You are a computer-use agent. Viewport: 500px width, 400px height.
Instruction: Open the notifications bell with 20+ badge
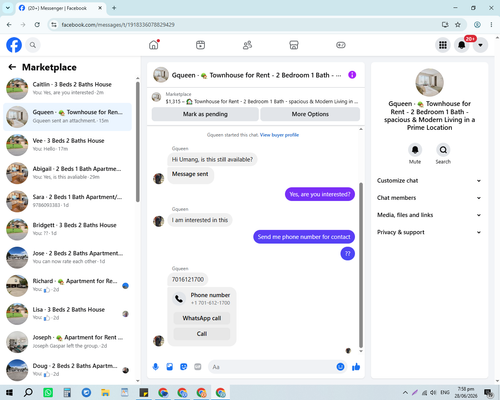click(x=462, y=45)
